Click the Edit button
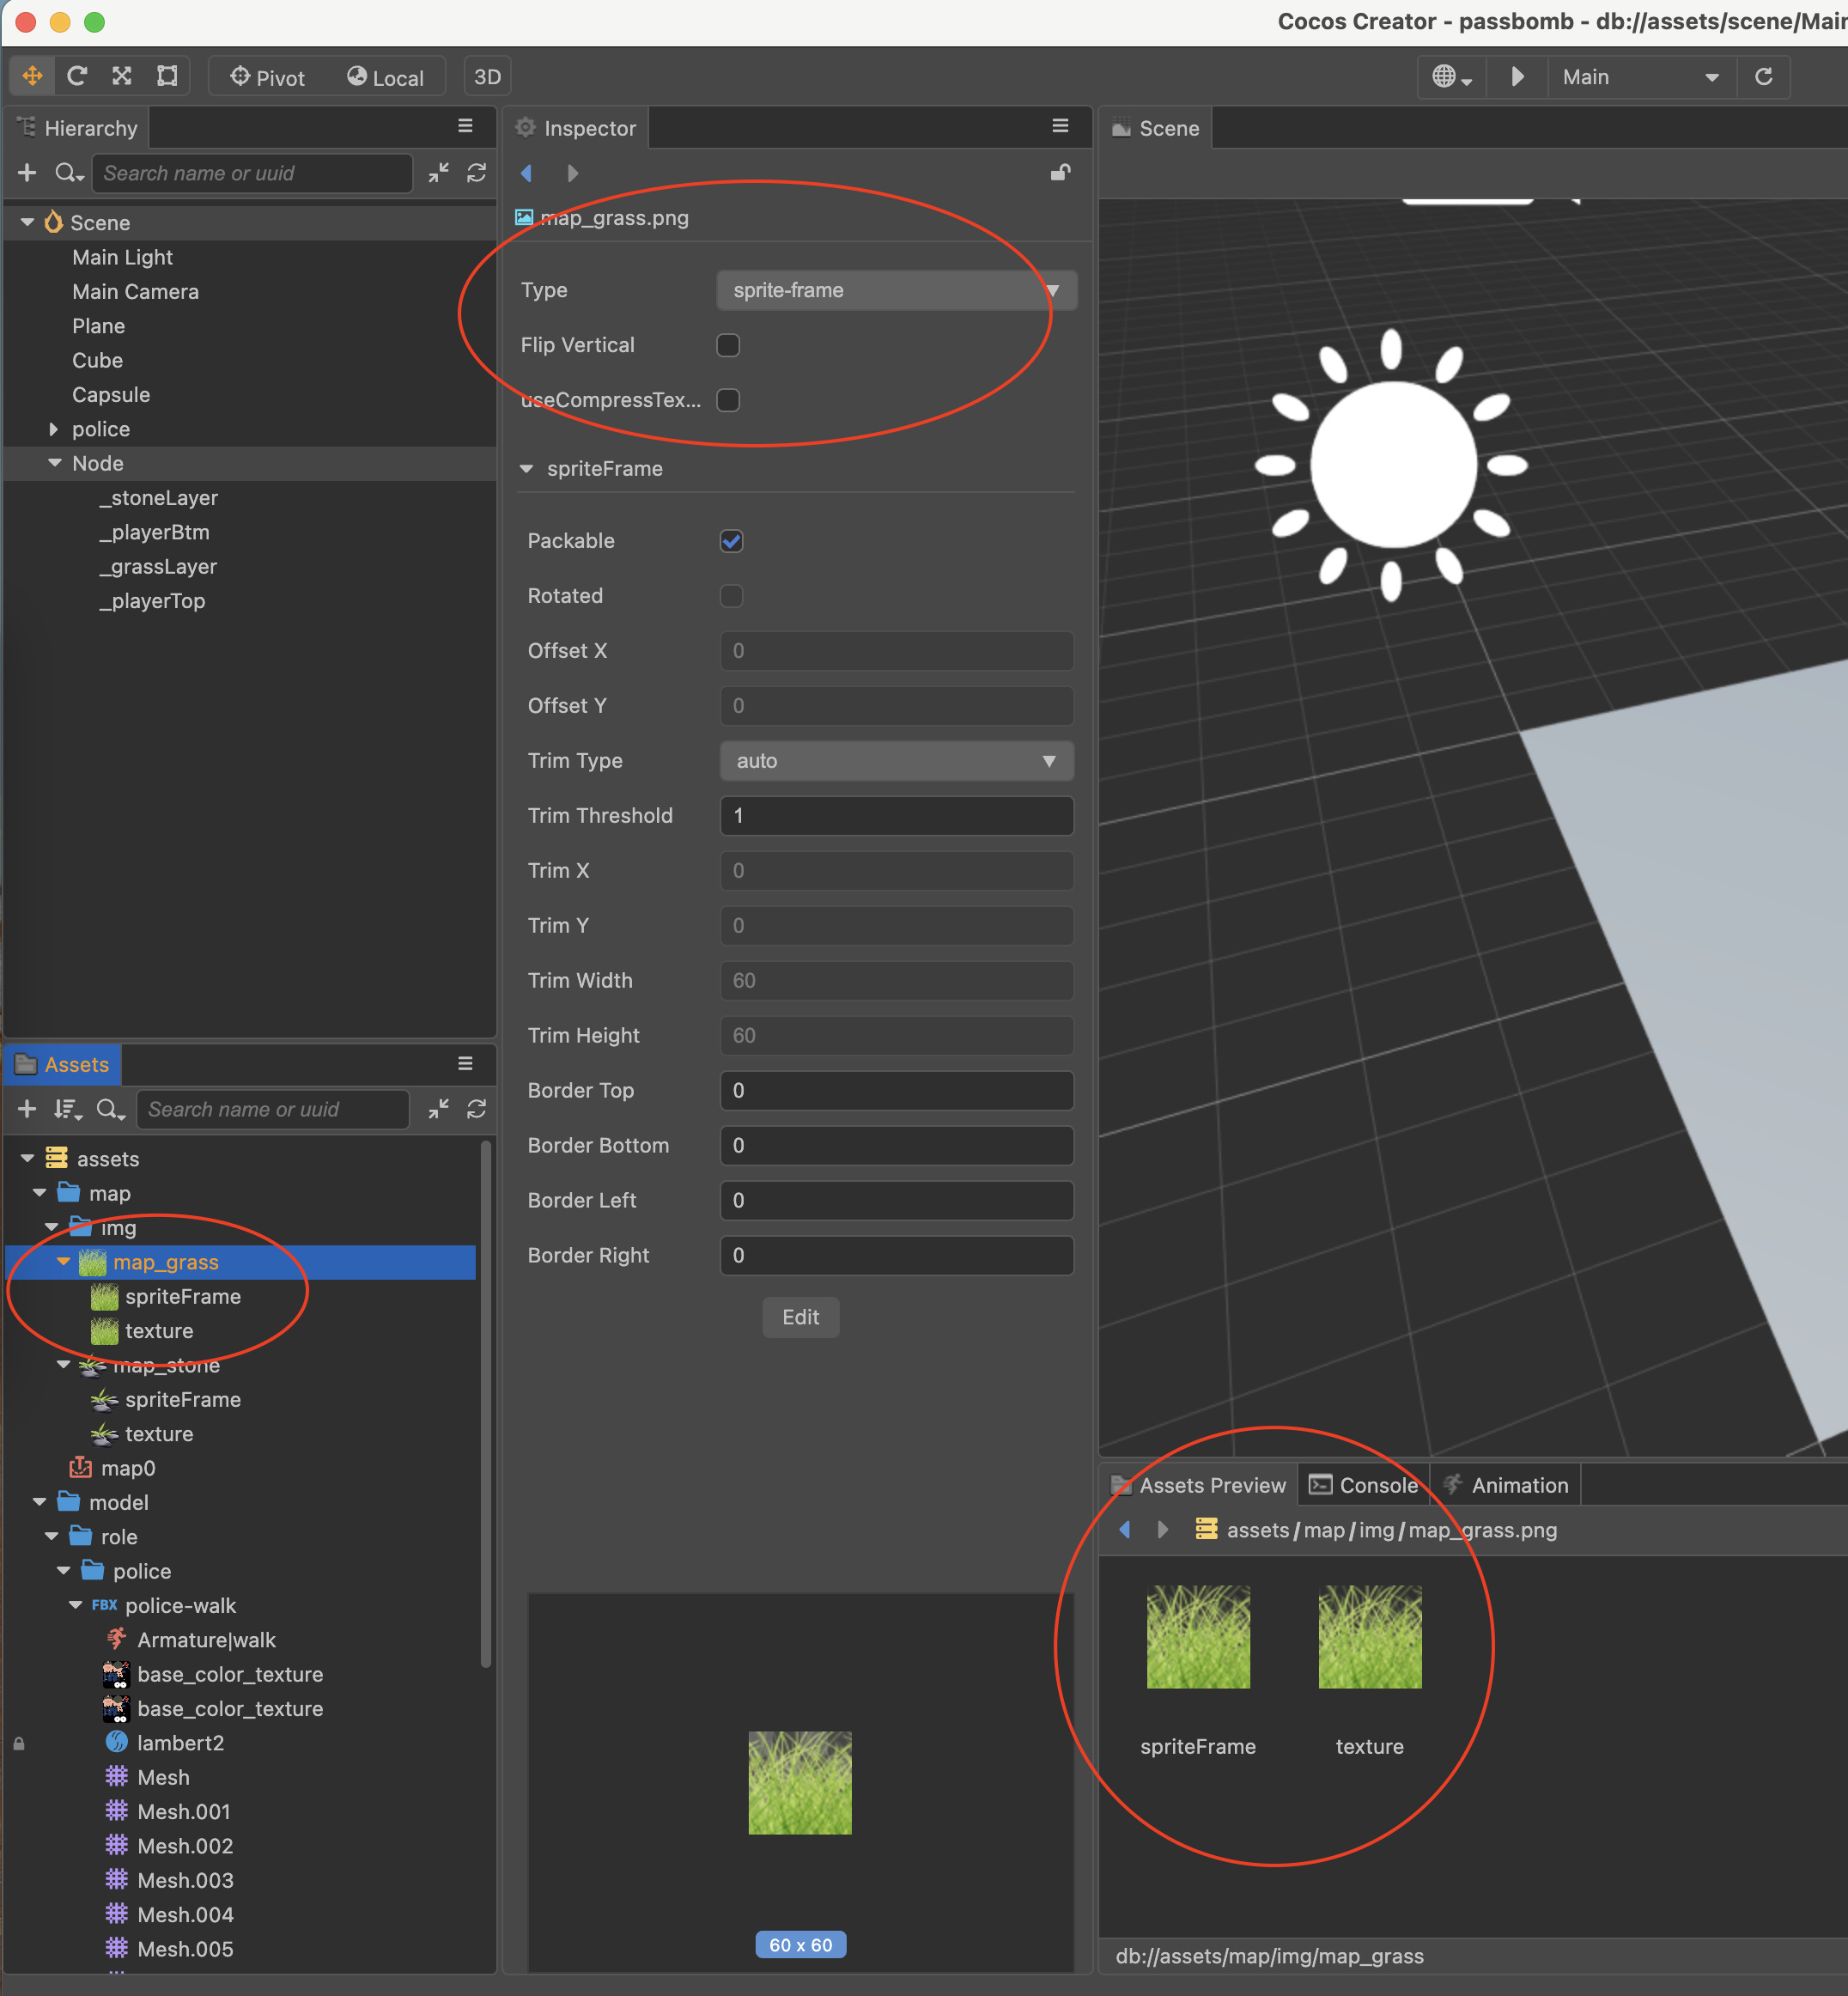 800,1317
